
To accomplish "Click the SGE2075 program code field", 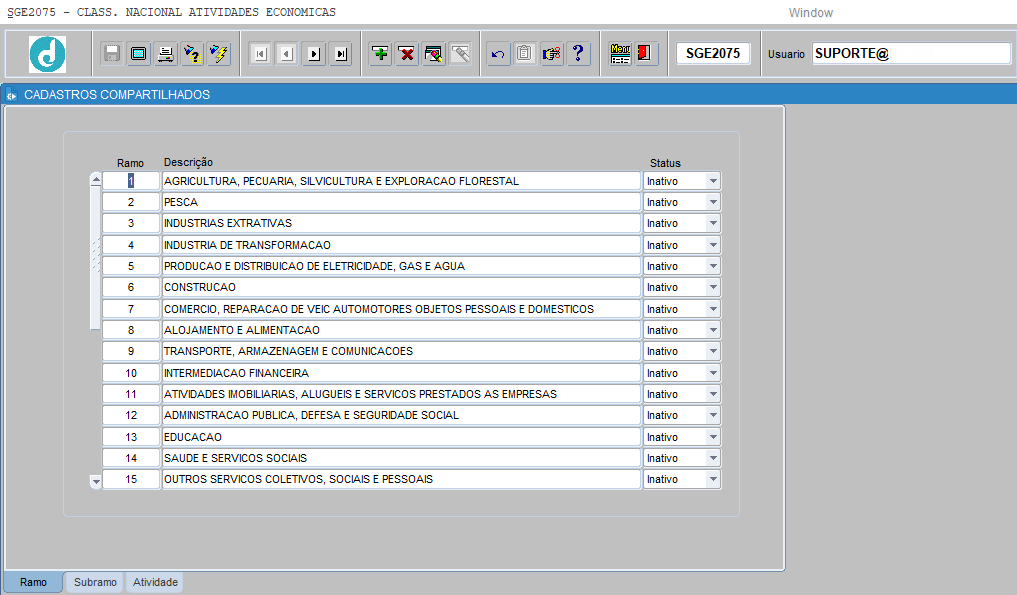I will point(713,53).
